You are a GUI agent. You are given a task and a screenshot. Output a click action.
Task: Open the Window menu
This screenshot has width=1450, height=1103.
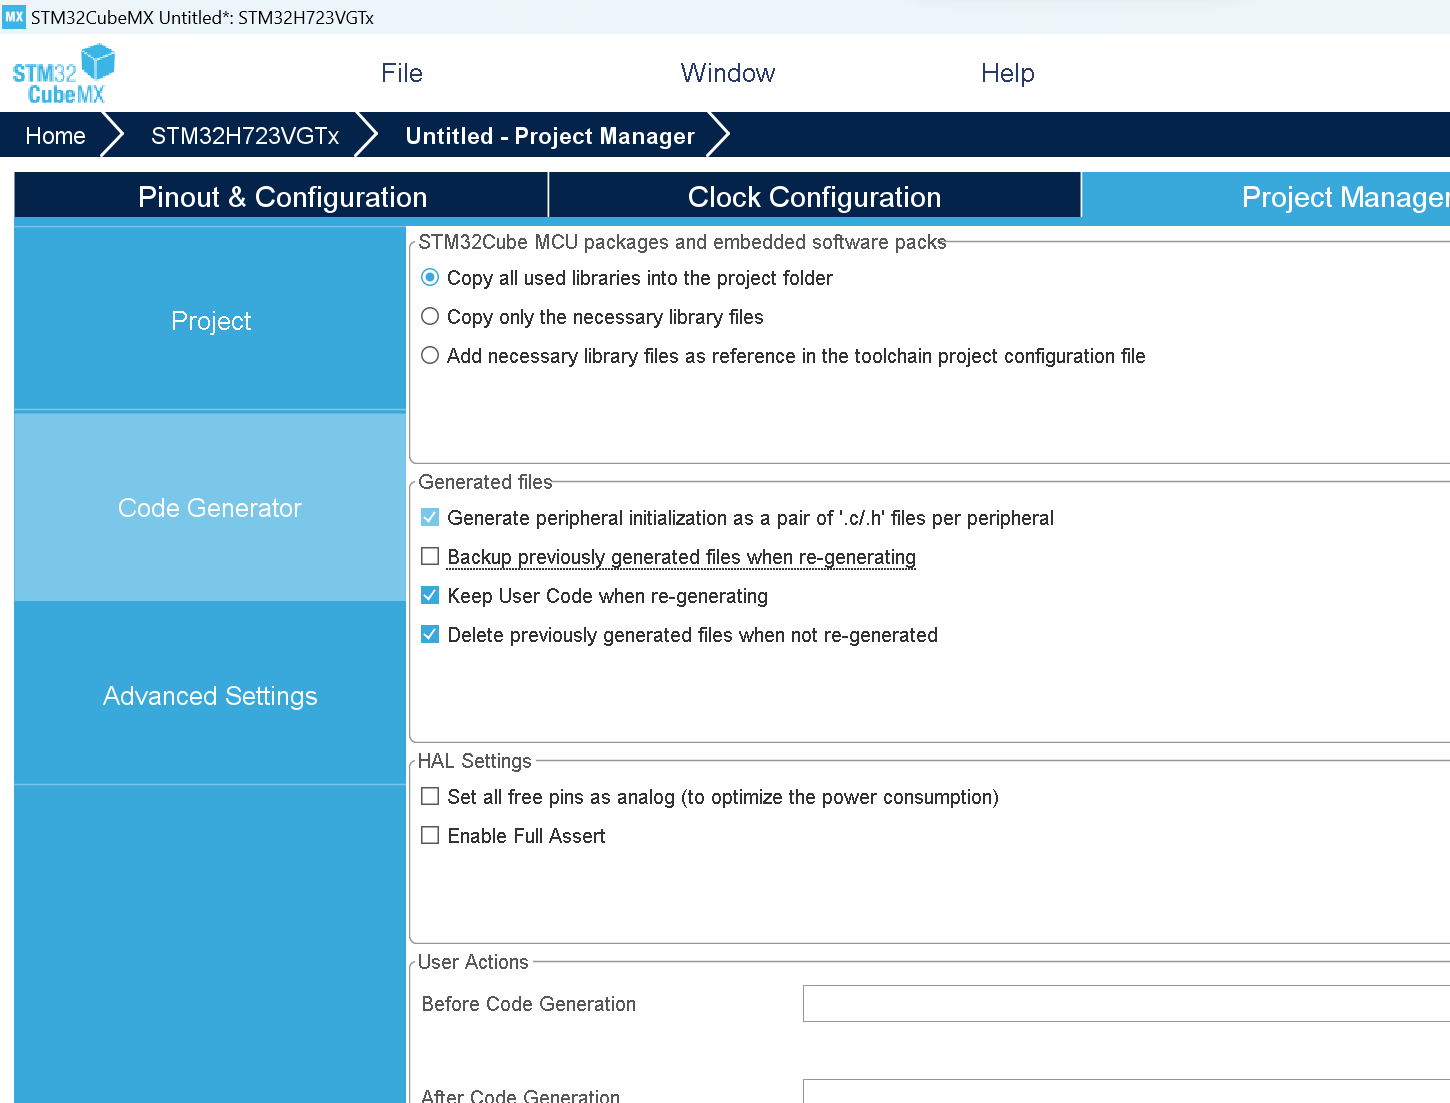tap(728, 73)
